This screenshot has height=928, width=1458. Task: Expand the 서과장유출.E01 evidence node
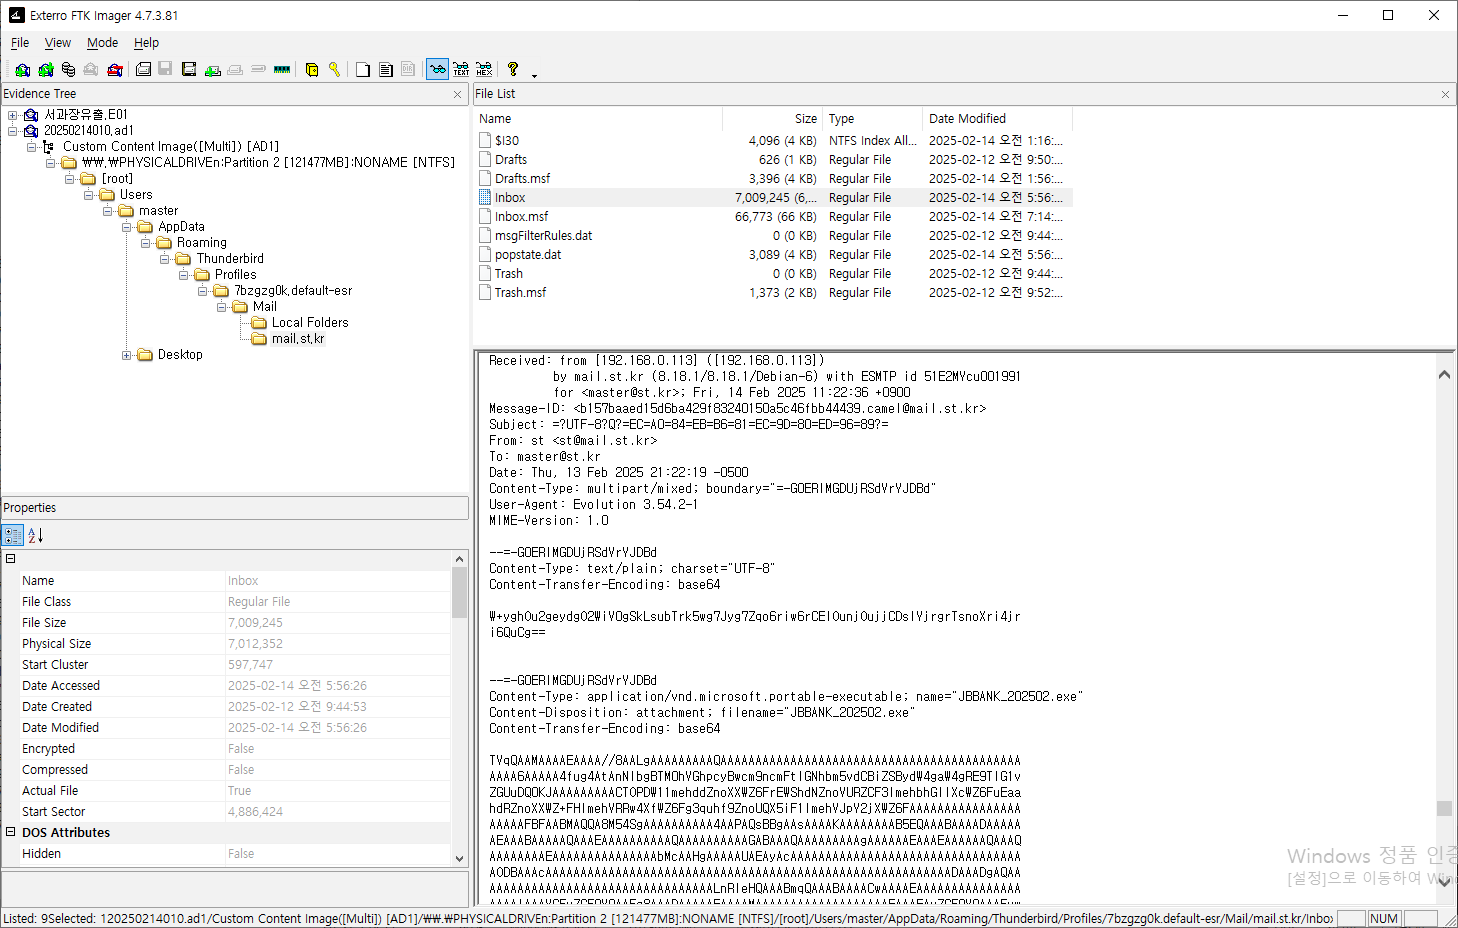point(13,115)
